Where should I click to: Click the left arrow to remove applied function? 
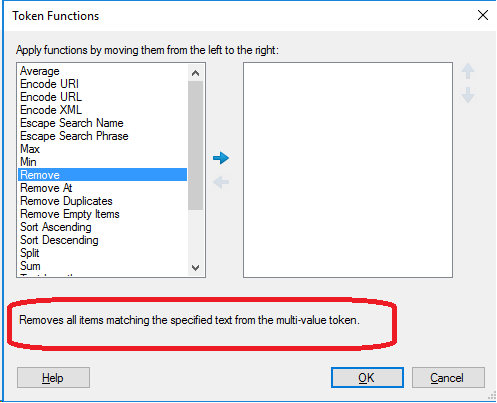pos(221,182)
